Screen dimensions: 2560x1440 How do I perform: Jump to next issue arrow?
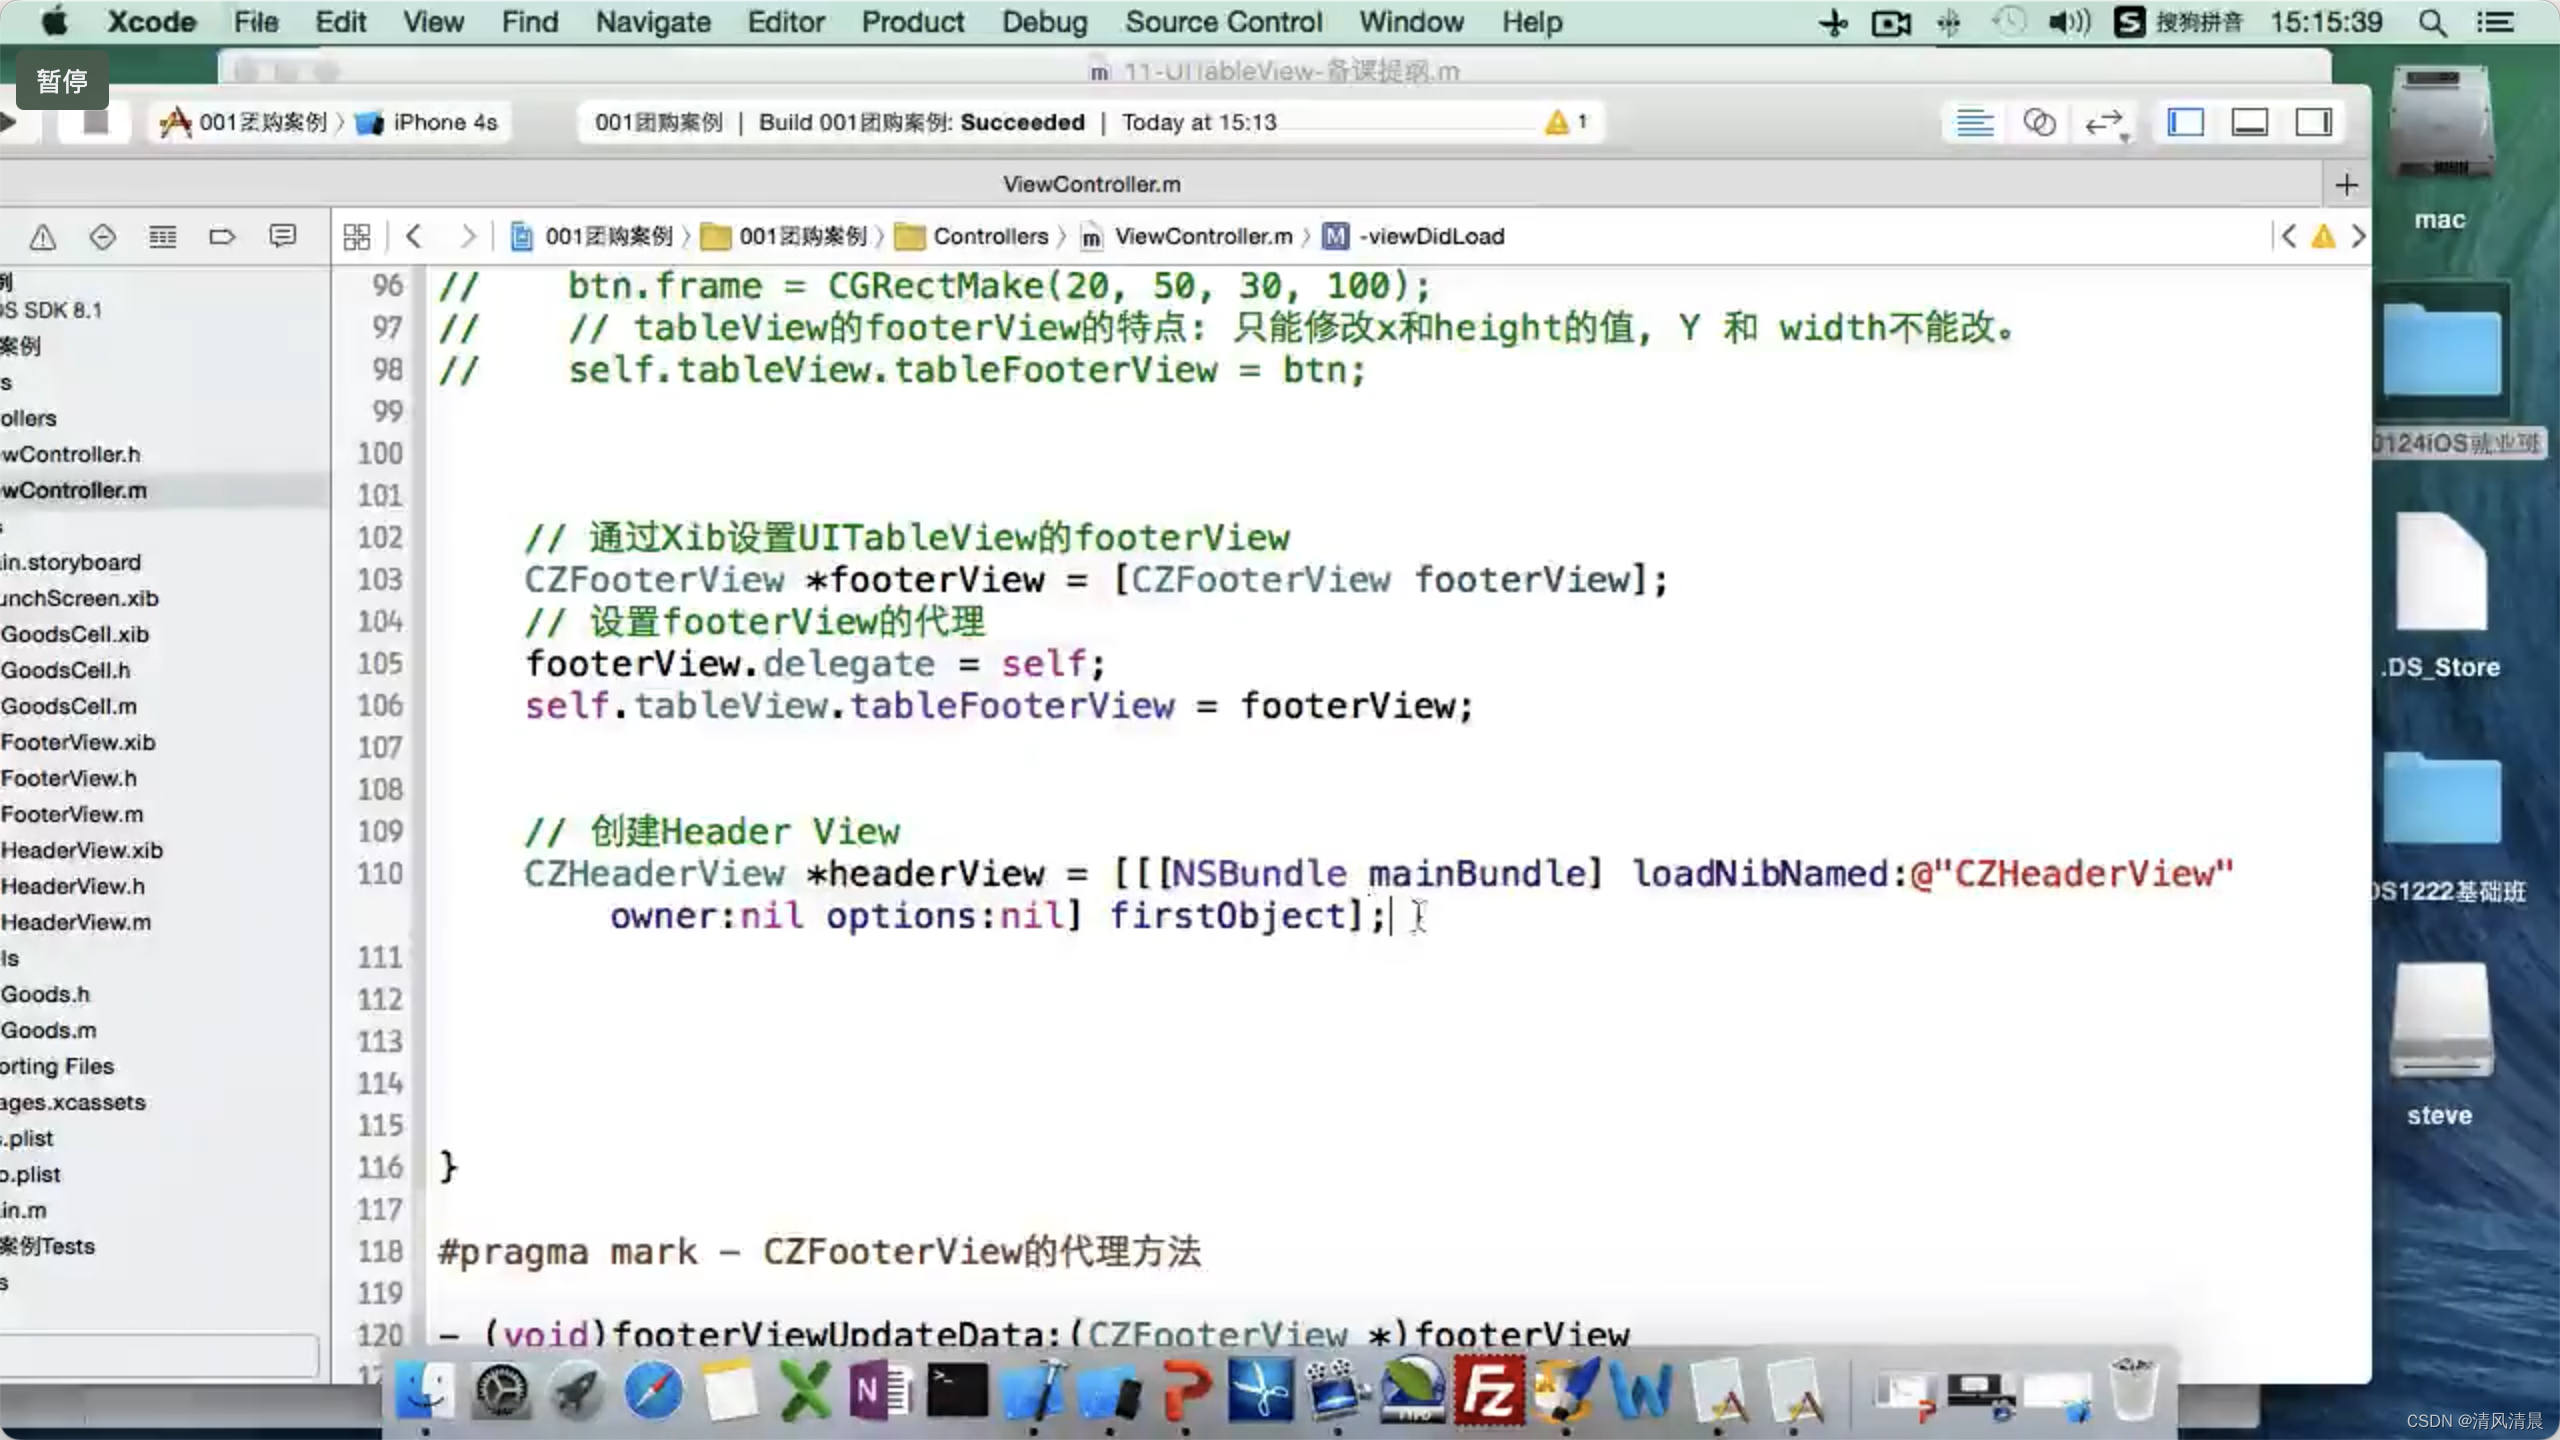tap(2358, 237)
